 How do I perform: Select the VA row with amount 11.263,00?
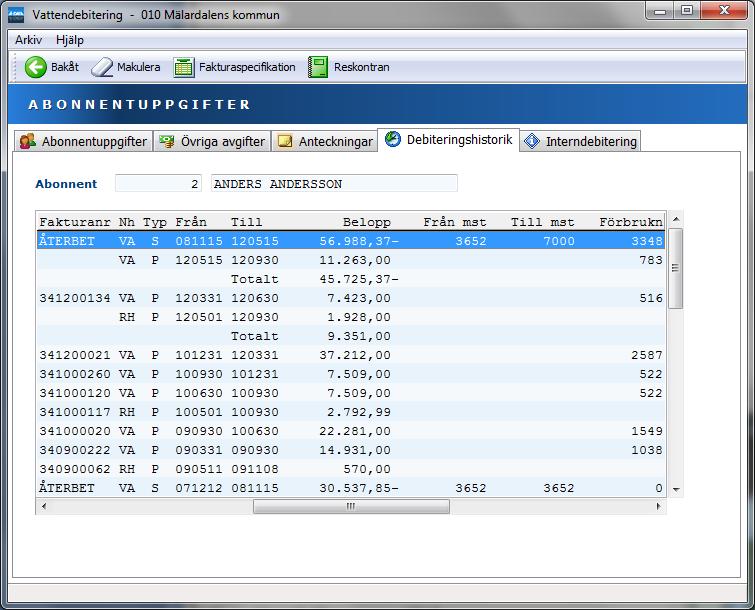tap(351, 260)
